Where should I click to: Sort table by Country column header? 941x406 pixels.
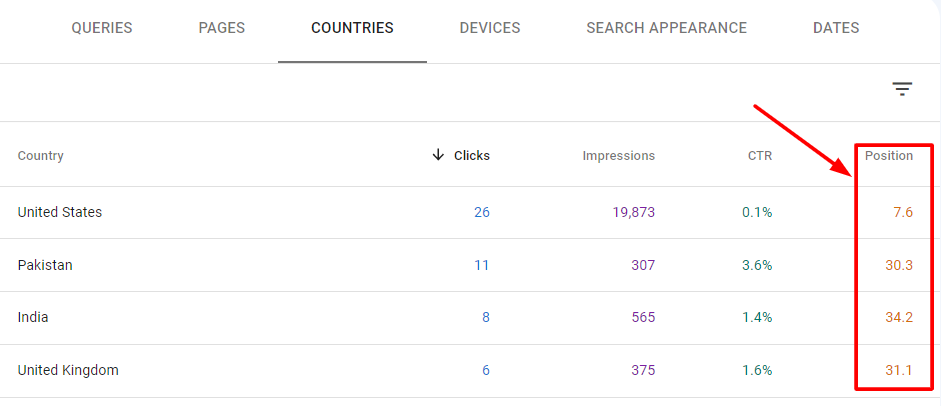pyautogui.click(x=41, y=156)
